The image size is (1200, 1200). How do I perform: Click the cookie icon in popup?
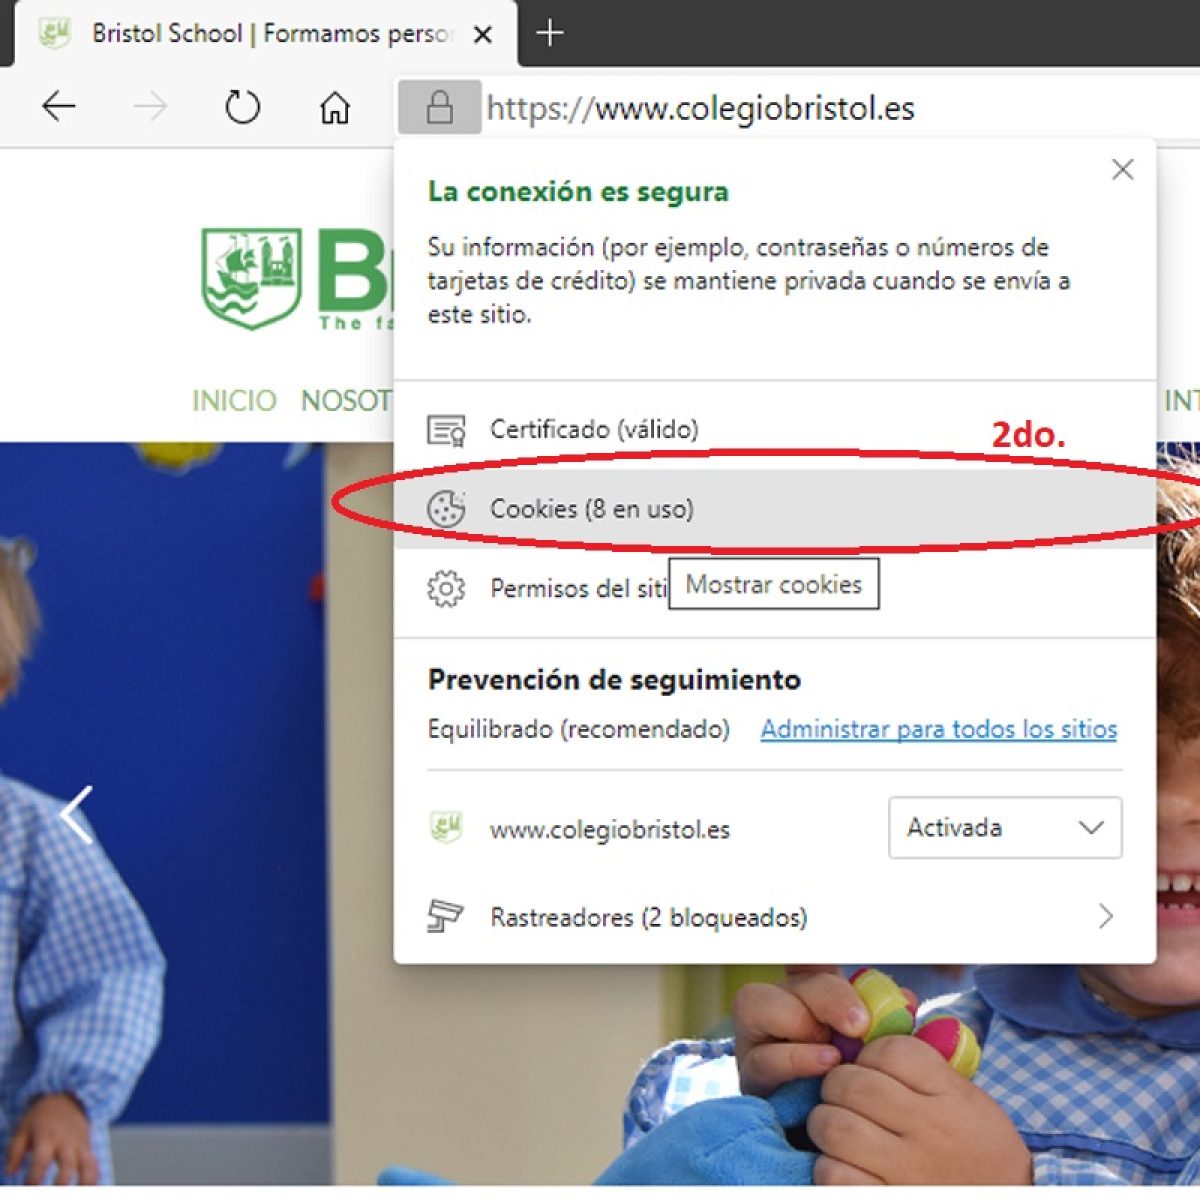[x=446, y=509]
